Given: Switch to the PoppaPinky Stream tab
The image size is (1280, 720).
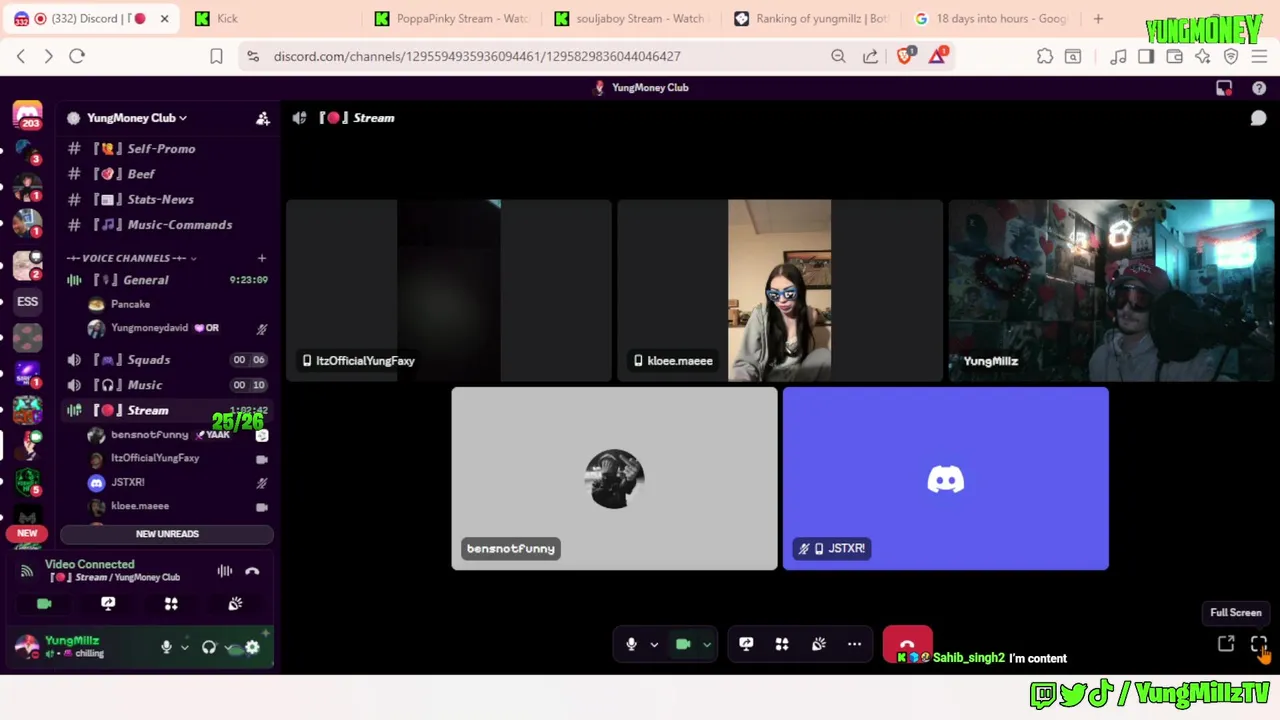Looking at the screenshot, I should (x=452, y=18).
